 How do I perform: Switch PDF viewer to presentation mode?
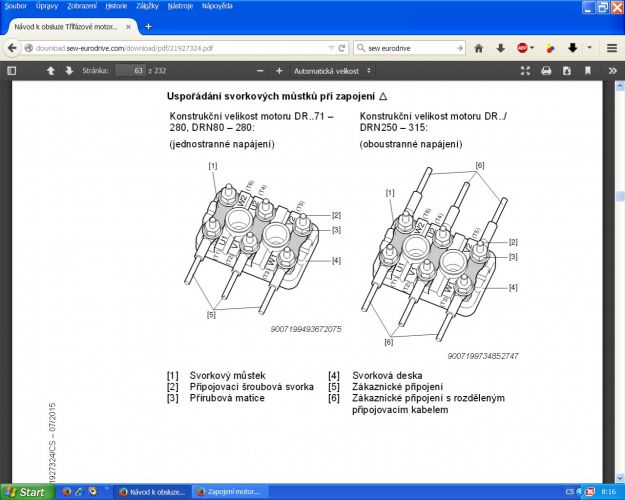[525, 71]
